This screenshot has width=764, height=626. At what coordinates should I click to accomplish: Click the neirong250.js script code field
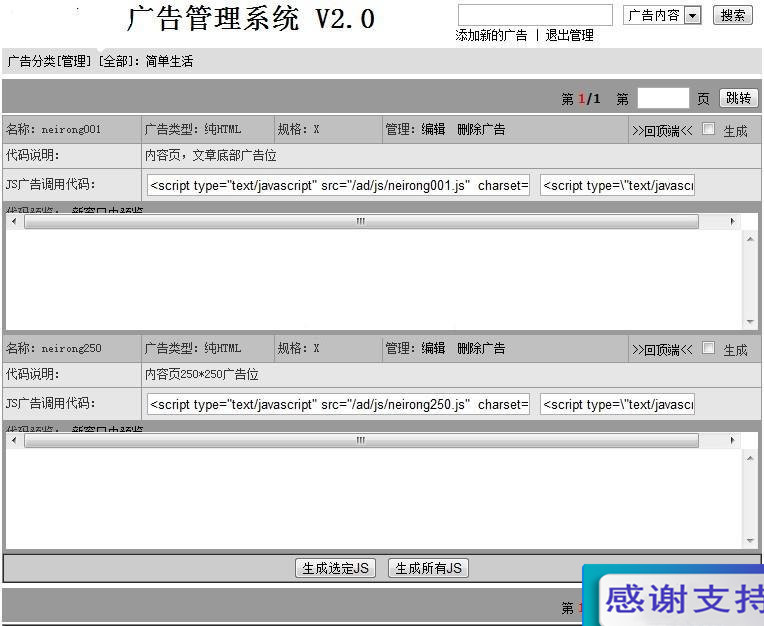coord(338,404)
